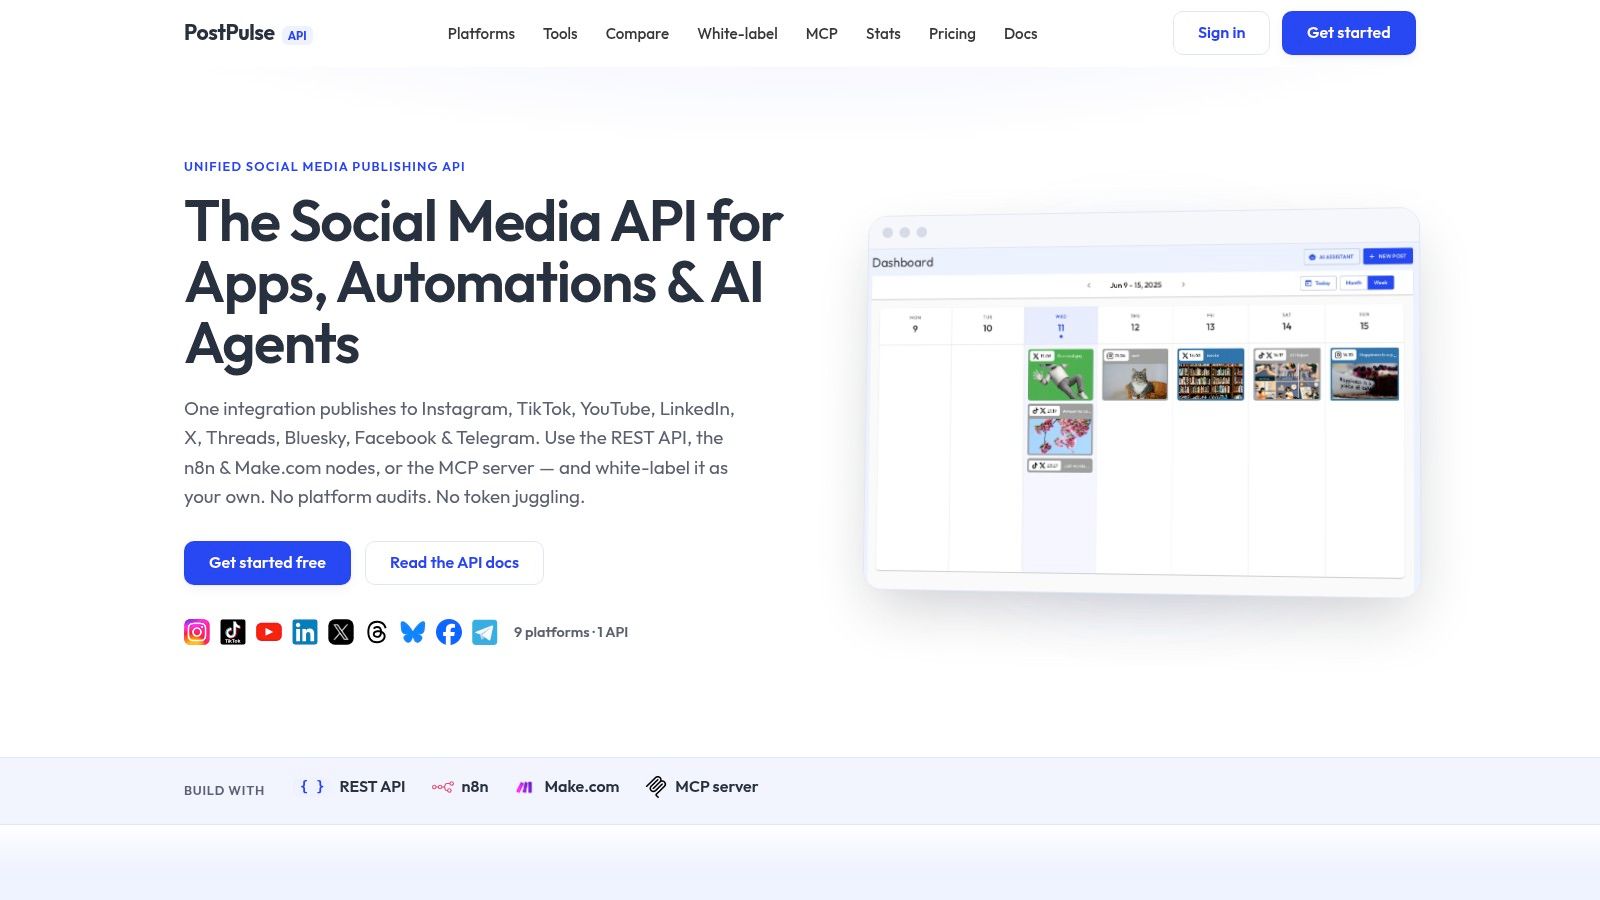Open the PostPulse home logo
1600x900 pixels.
229,33
